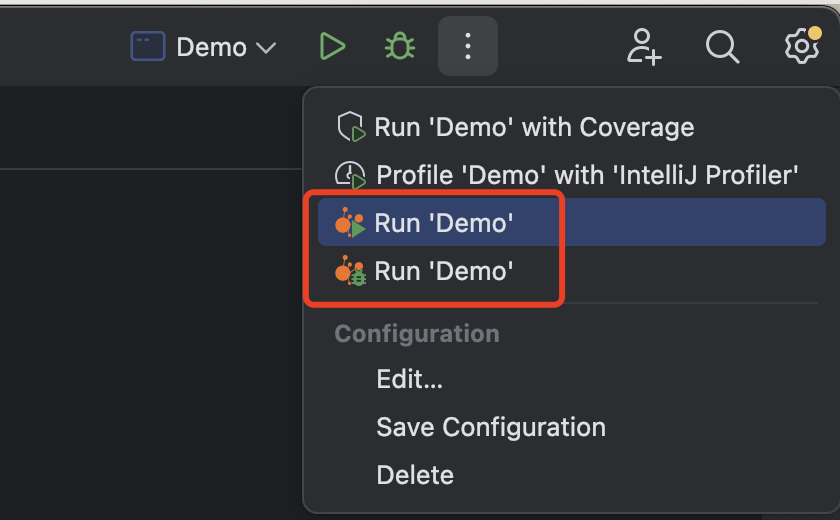Open the Demo run configuration dropdown
Screen dimensions: 840x520
pos(204,47)
